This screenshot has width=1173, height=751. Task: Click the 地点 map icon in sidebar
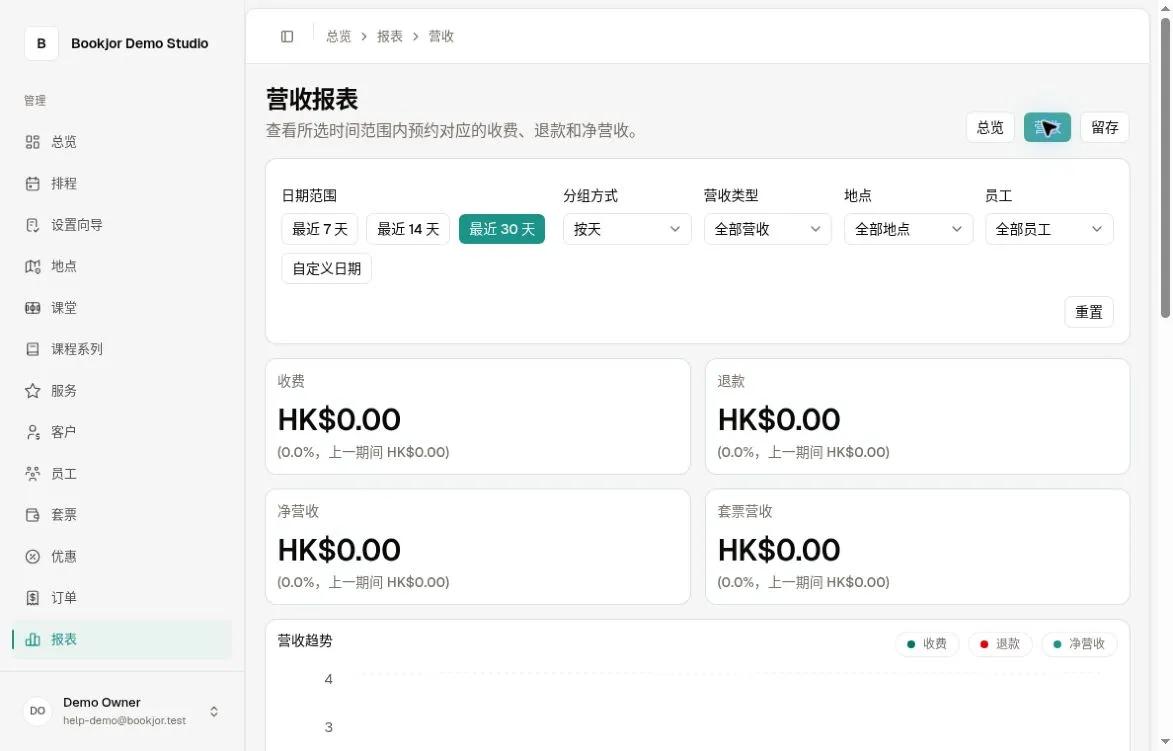pos(32,266)
